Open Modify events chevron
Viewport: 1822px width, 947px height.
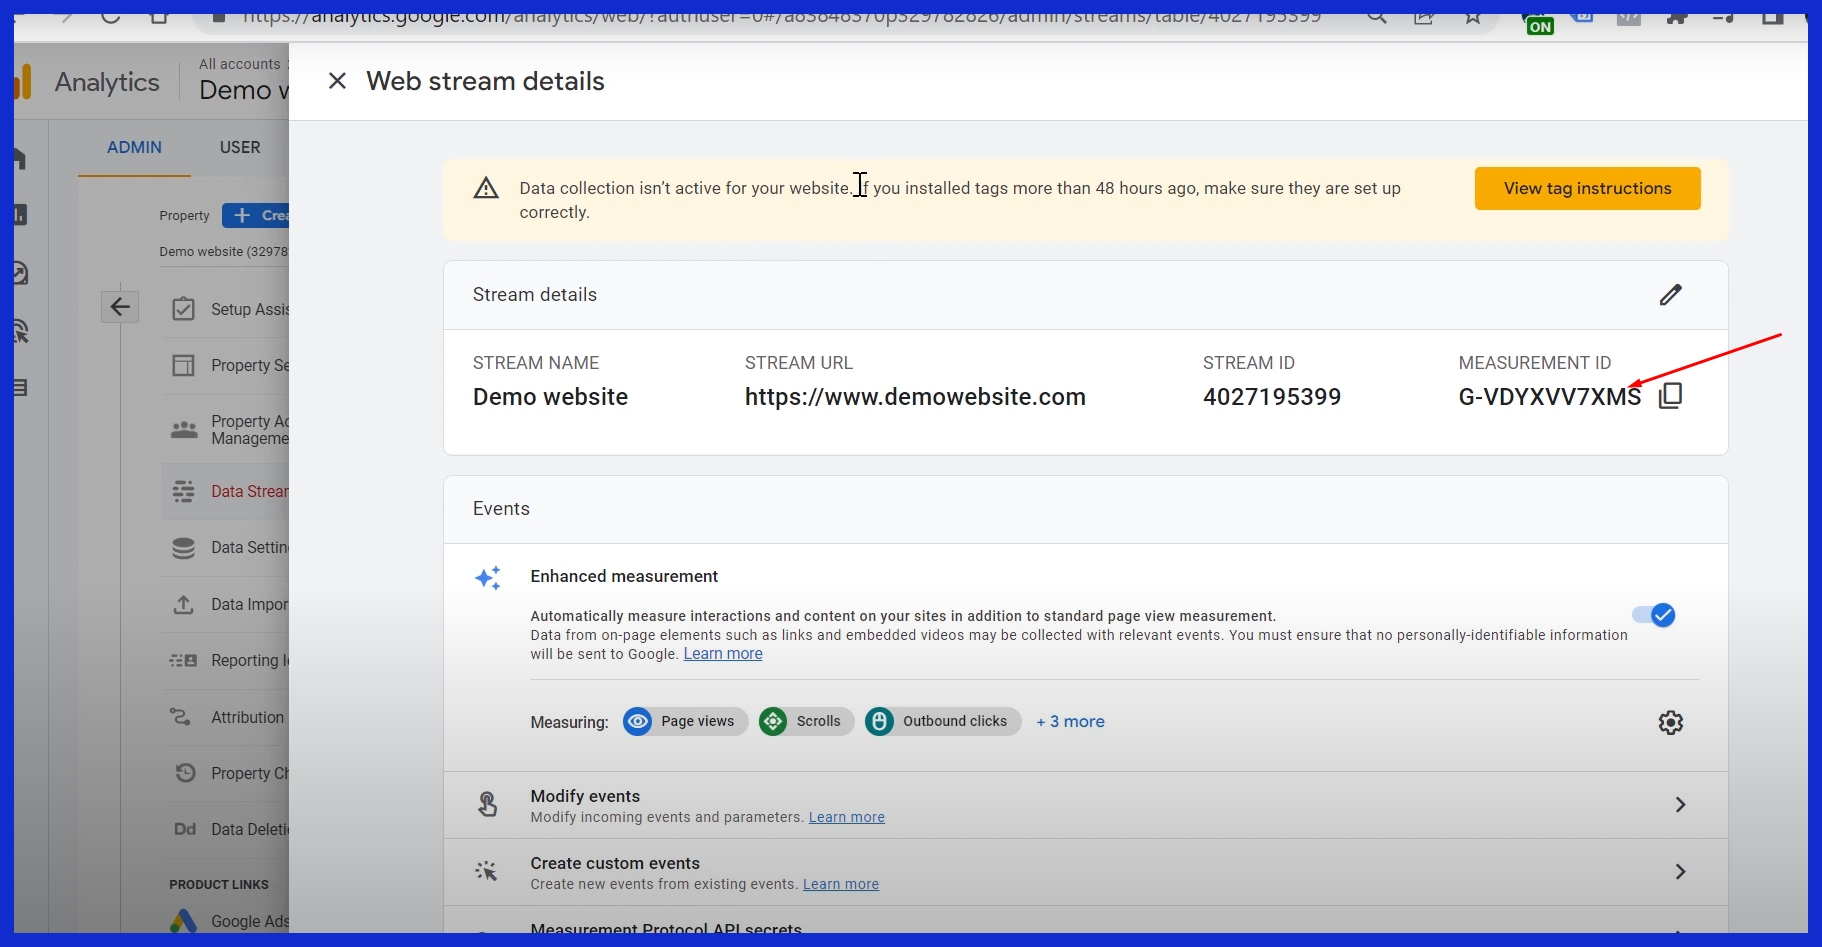1680,805
